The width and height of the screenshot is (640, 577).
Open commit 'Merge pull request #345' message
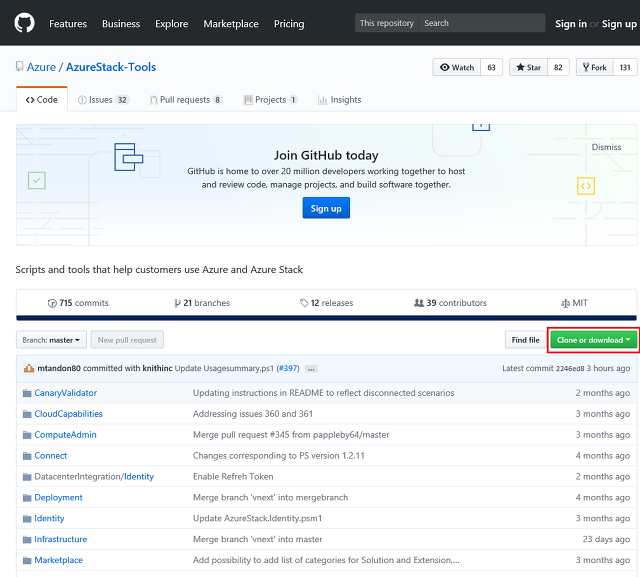tap(291, 435)
